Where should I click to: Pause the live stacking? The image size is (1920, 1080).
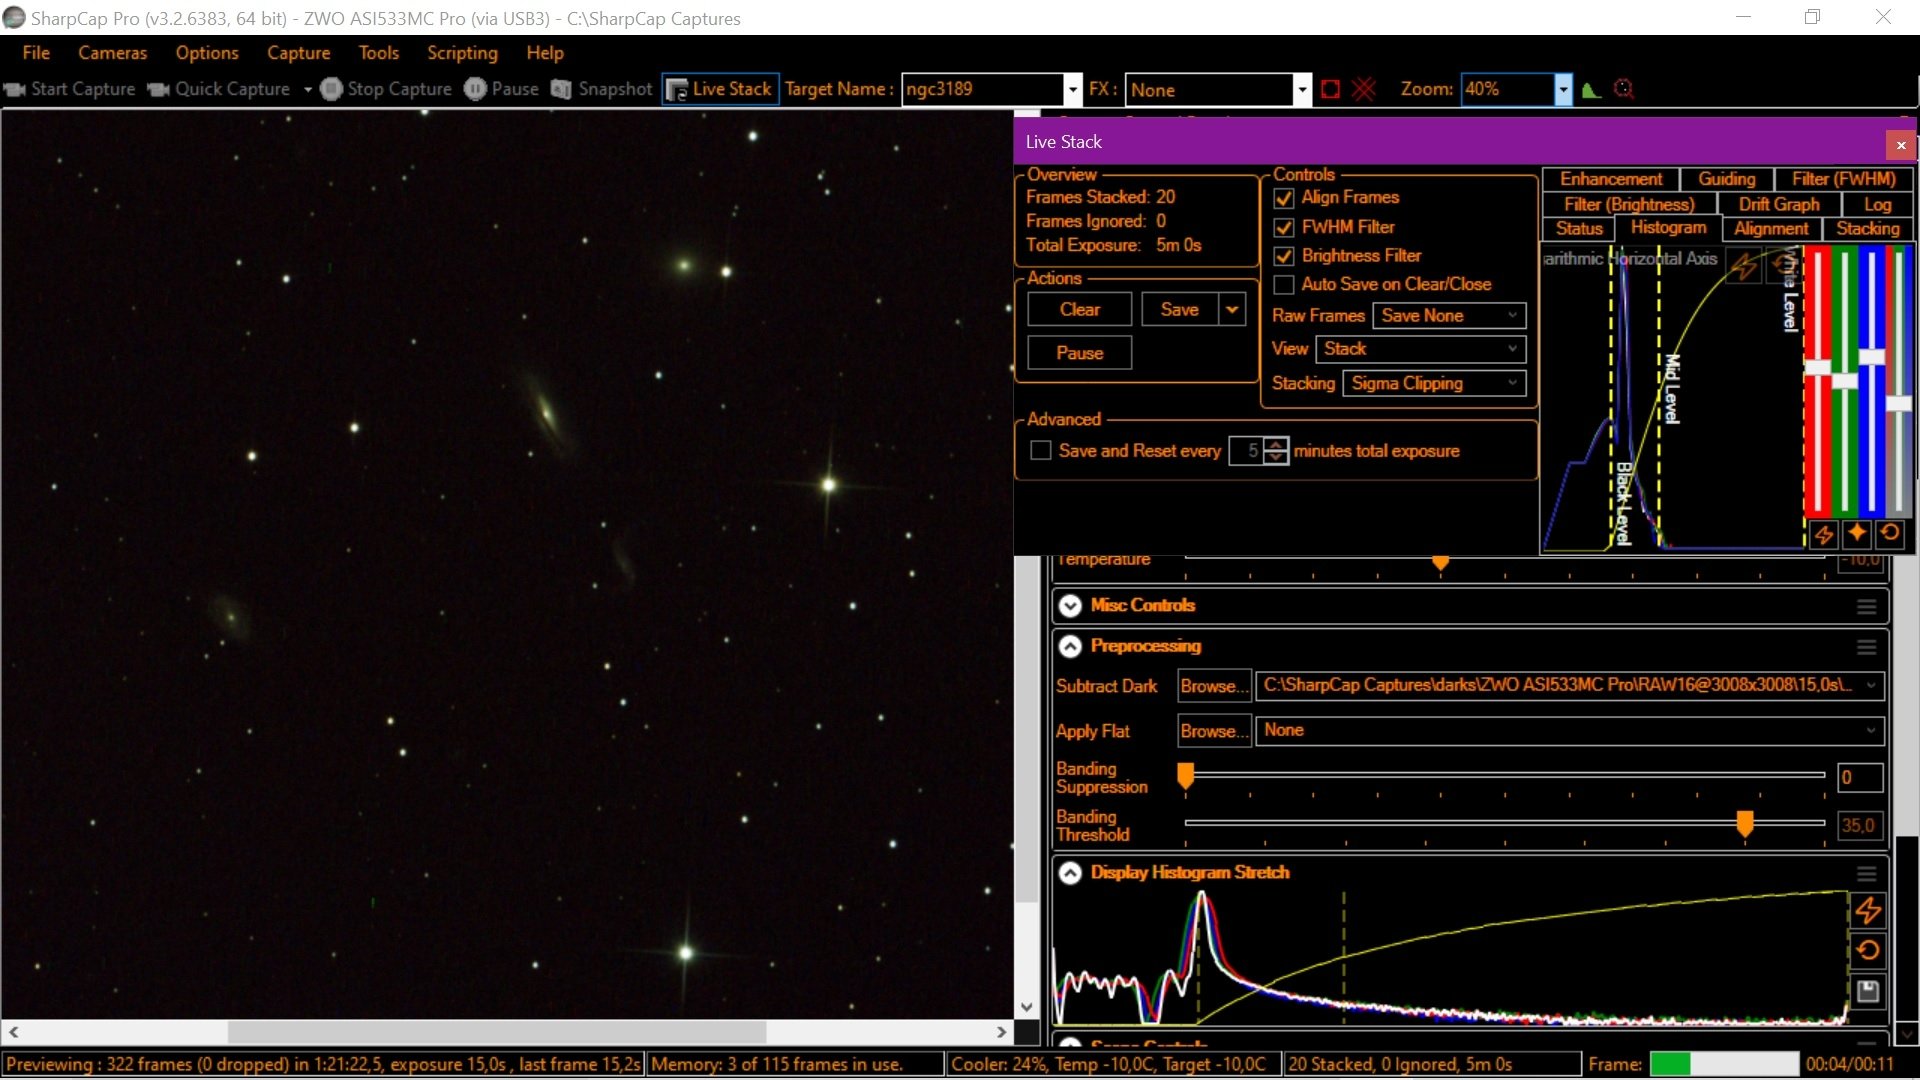(x=1080, y=353)
